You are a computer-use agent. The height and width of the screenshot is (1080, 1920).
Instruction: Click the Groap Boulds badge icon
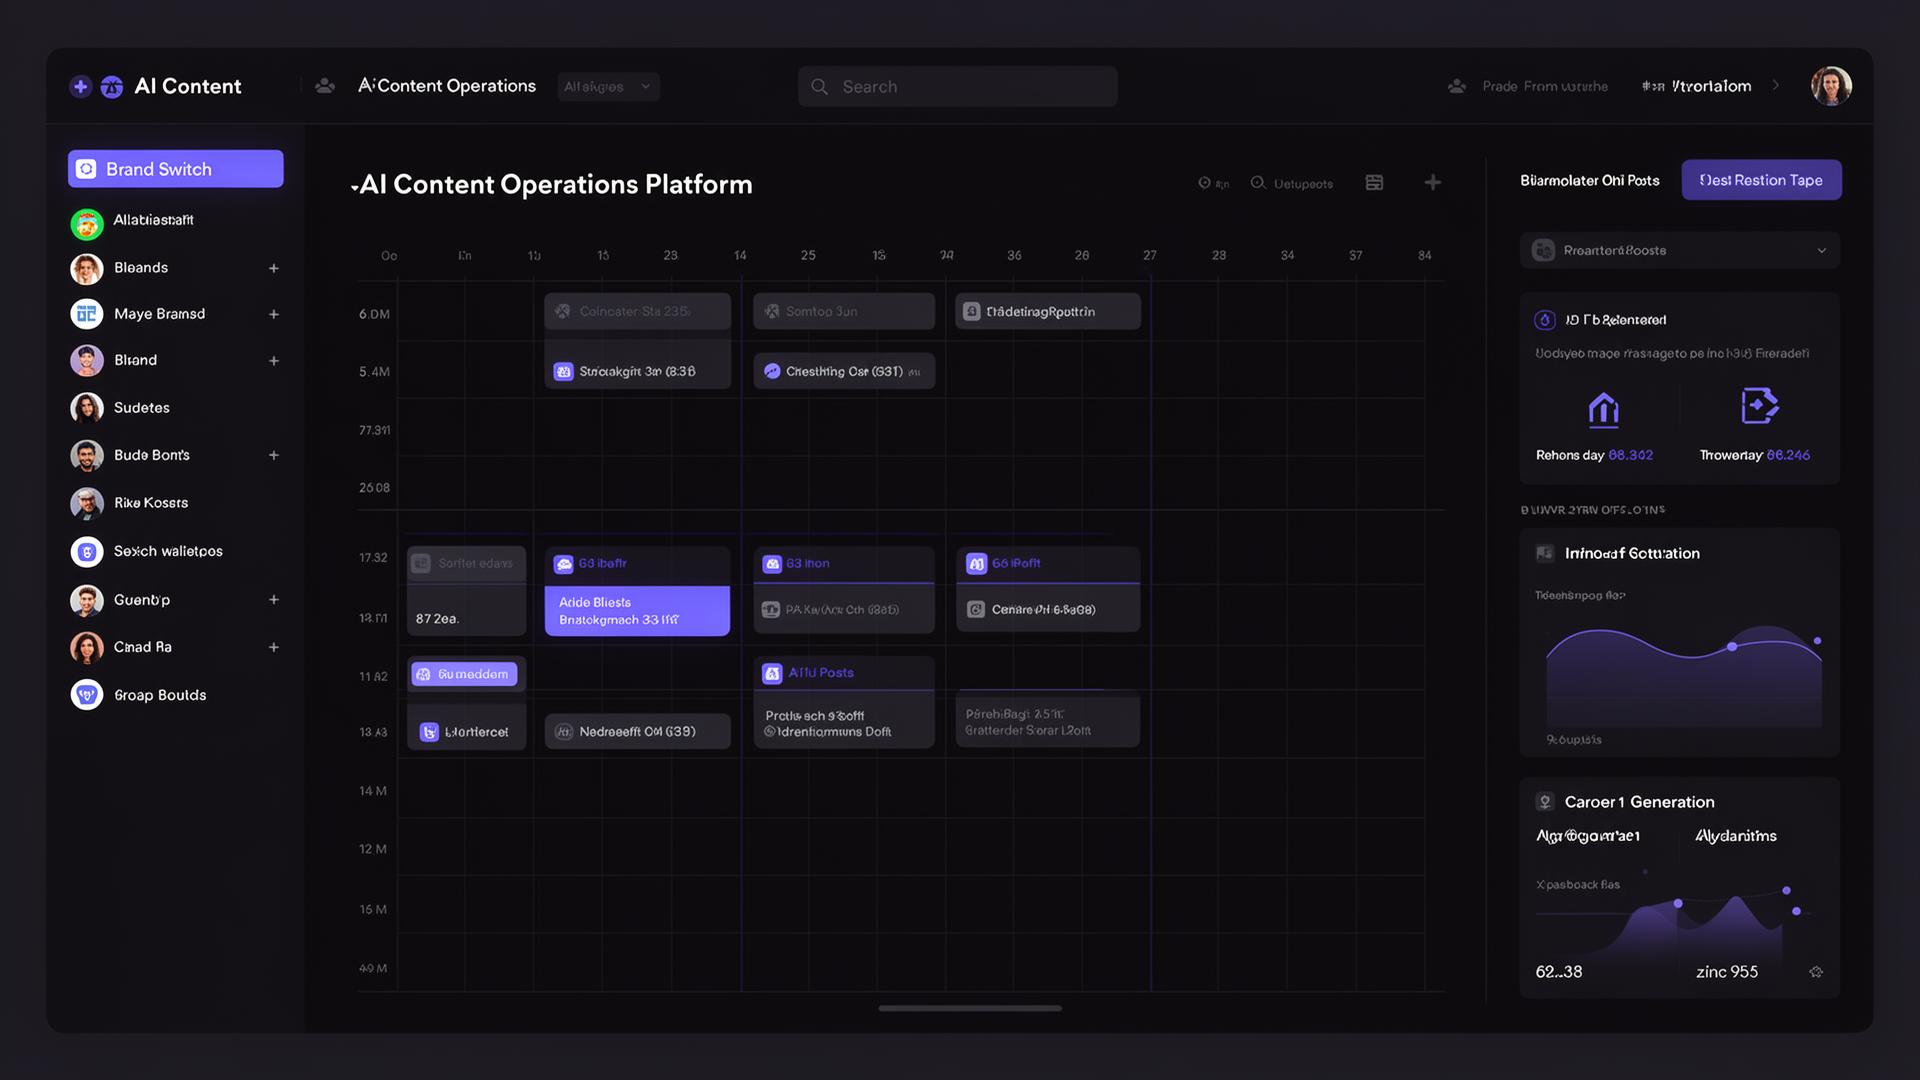coord(87,695)
